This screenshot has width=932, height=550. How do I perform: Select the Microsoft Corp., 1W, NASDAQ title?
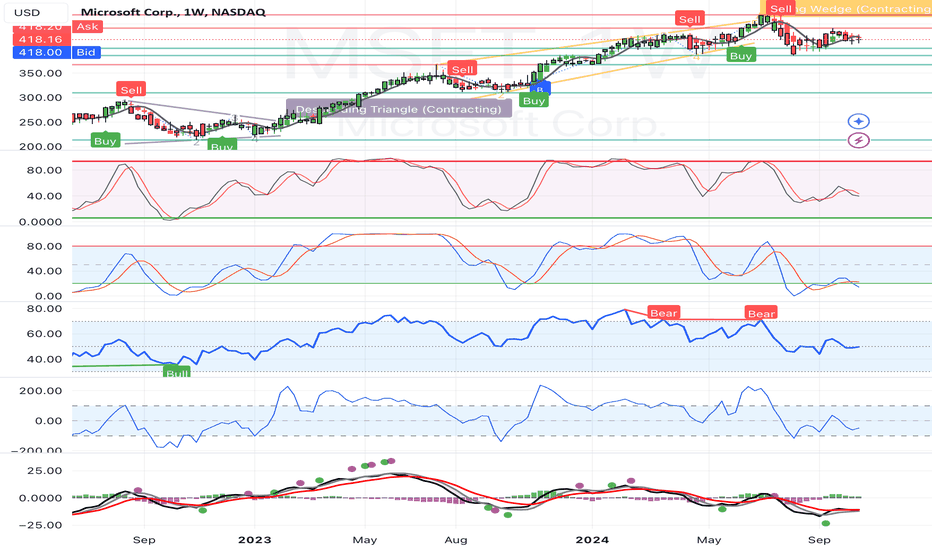pyautogui.click(x=173, y=12)
